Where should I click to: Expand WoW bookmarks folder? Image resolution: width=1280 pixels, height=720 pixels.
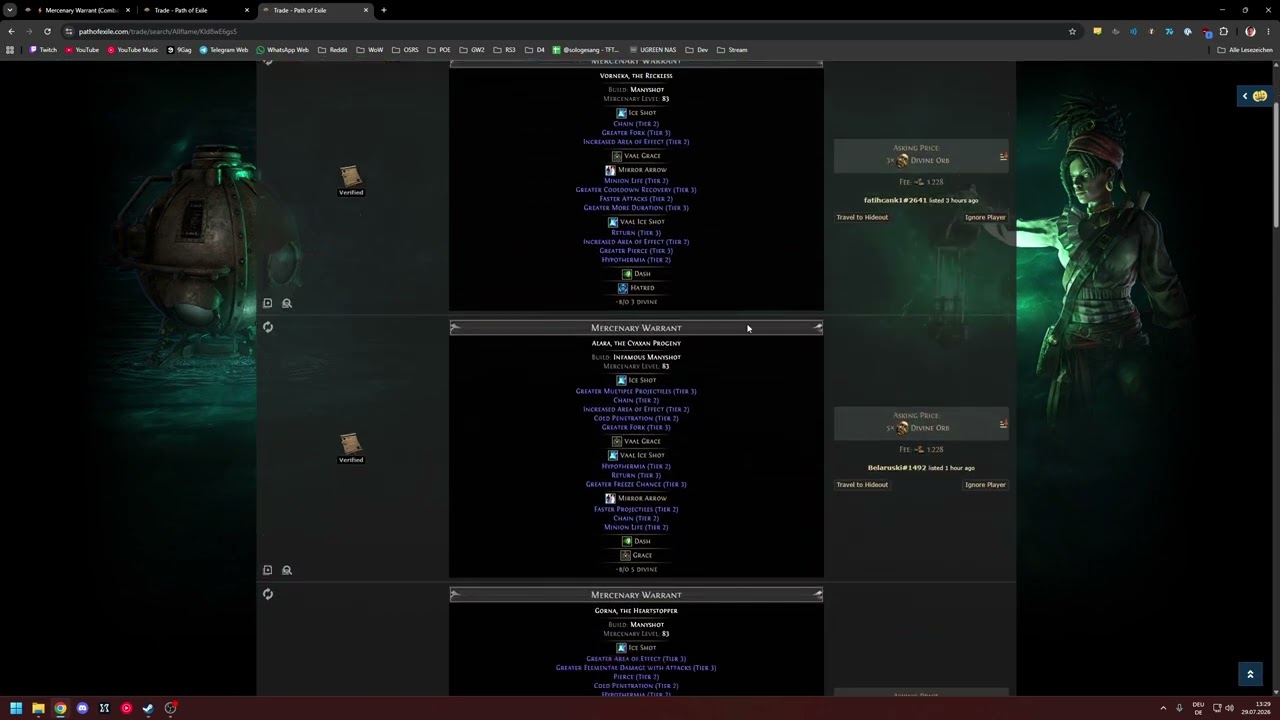[x=370, y=49]
